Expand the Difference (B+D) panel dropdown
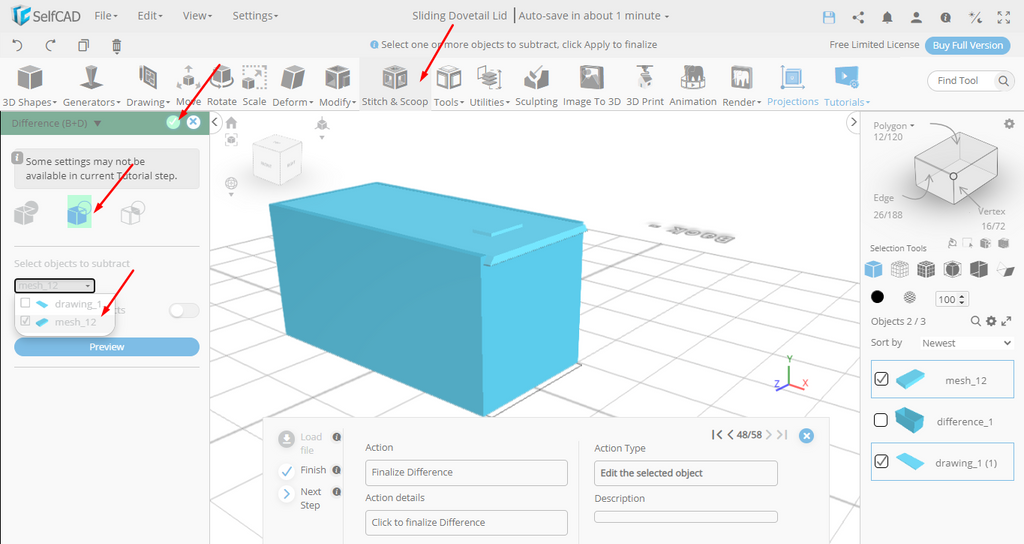 pos(97,123)
